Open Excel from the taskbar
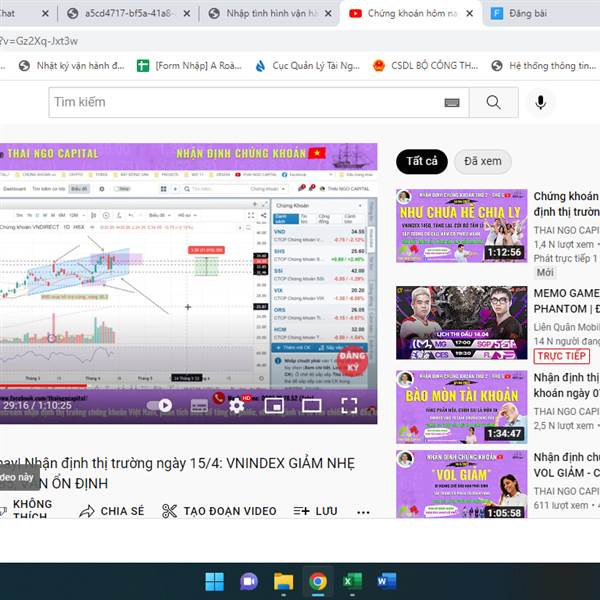The image size is (600, 600). [352, 581]
